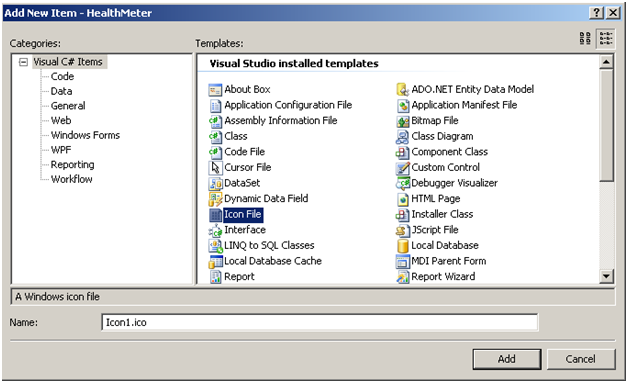Select the Cursor File arrow icon
This screenshot has width=628, height=383.
point(215,168)
